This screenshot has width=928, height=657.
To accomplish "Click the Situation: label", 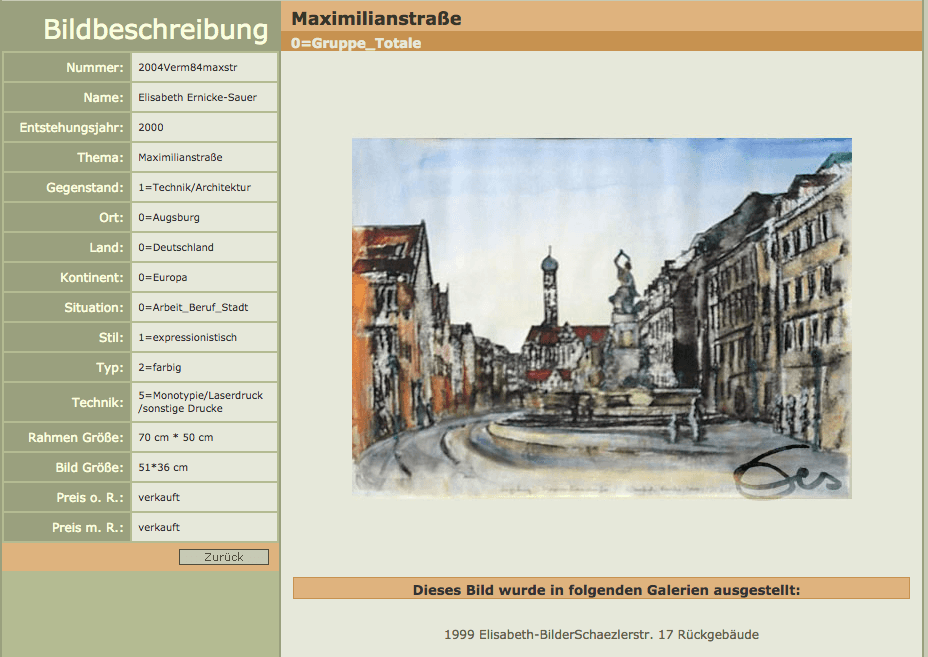I will point(94,307).
